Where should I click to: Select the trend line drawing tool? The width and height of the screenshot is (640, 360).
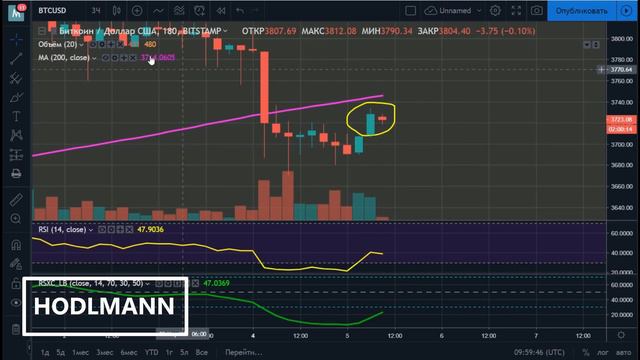pos(16,59)
